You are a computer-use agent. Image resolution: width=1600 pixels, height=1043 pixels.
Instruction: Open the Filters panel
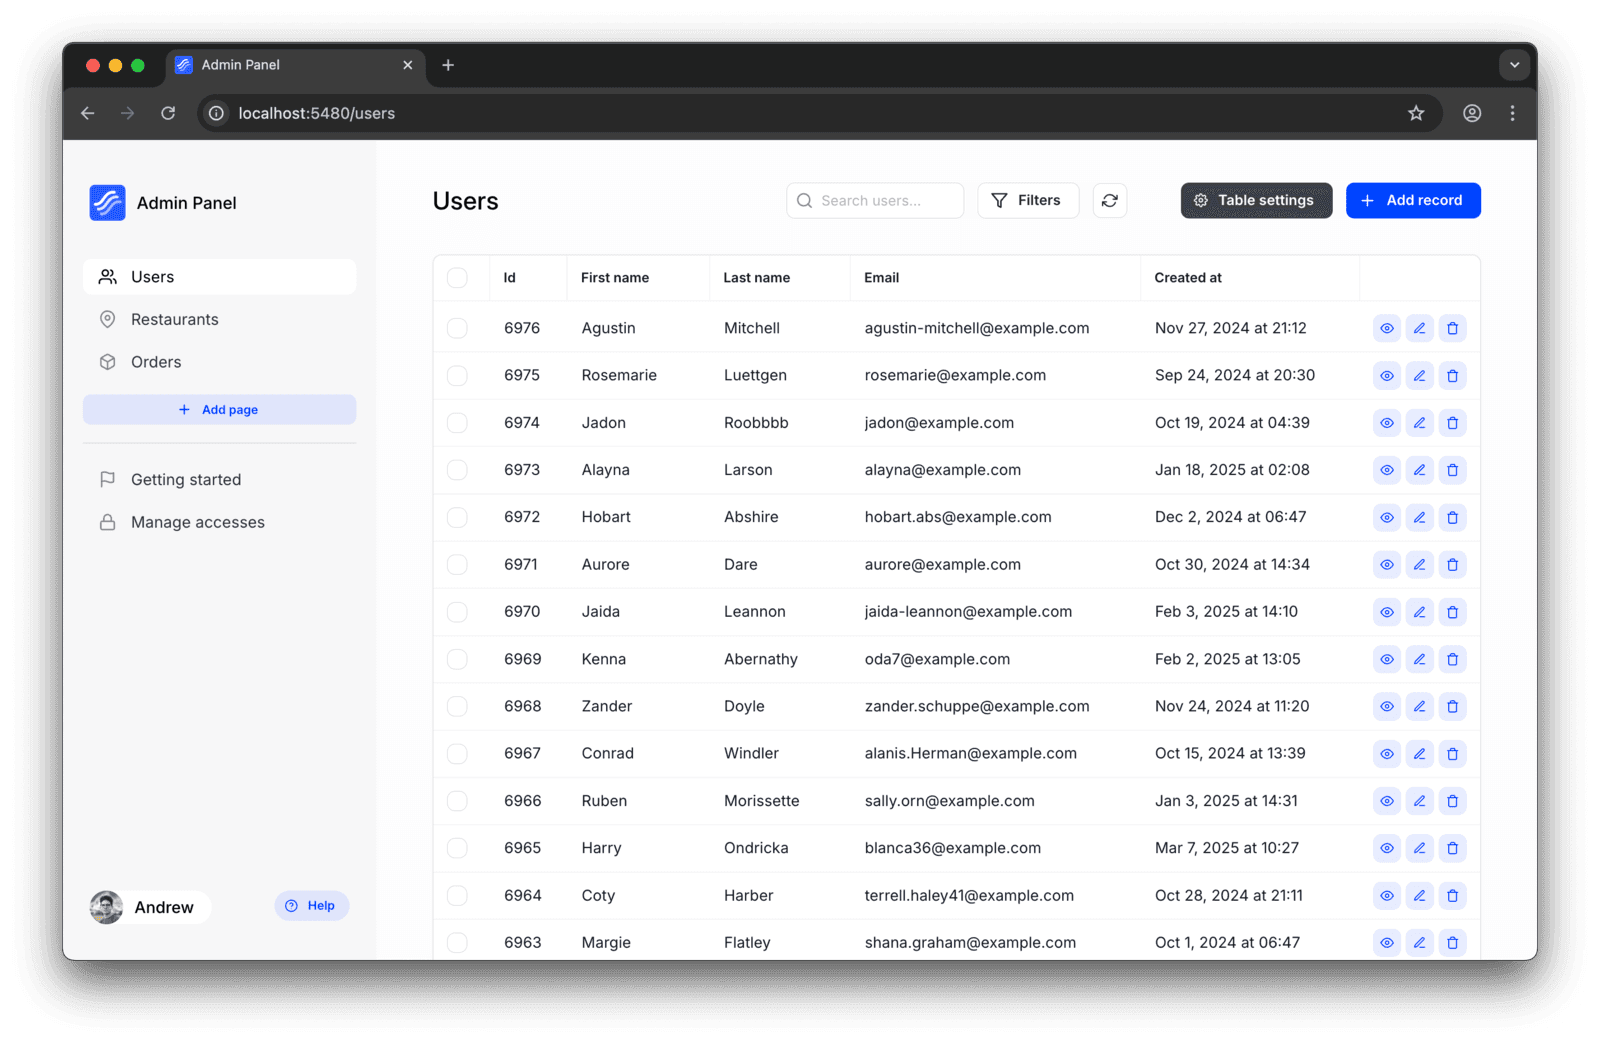(1028, 201)
